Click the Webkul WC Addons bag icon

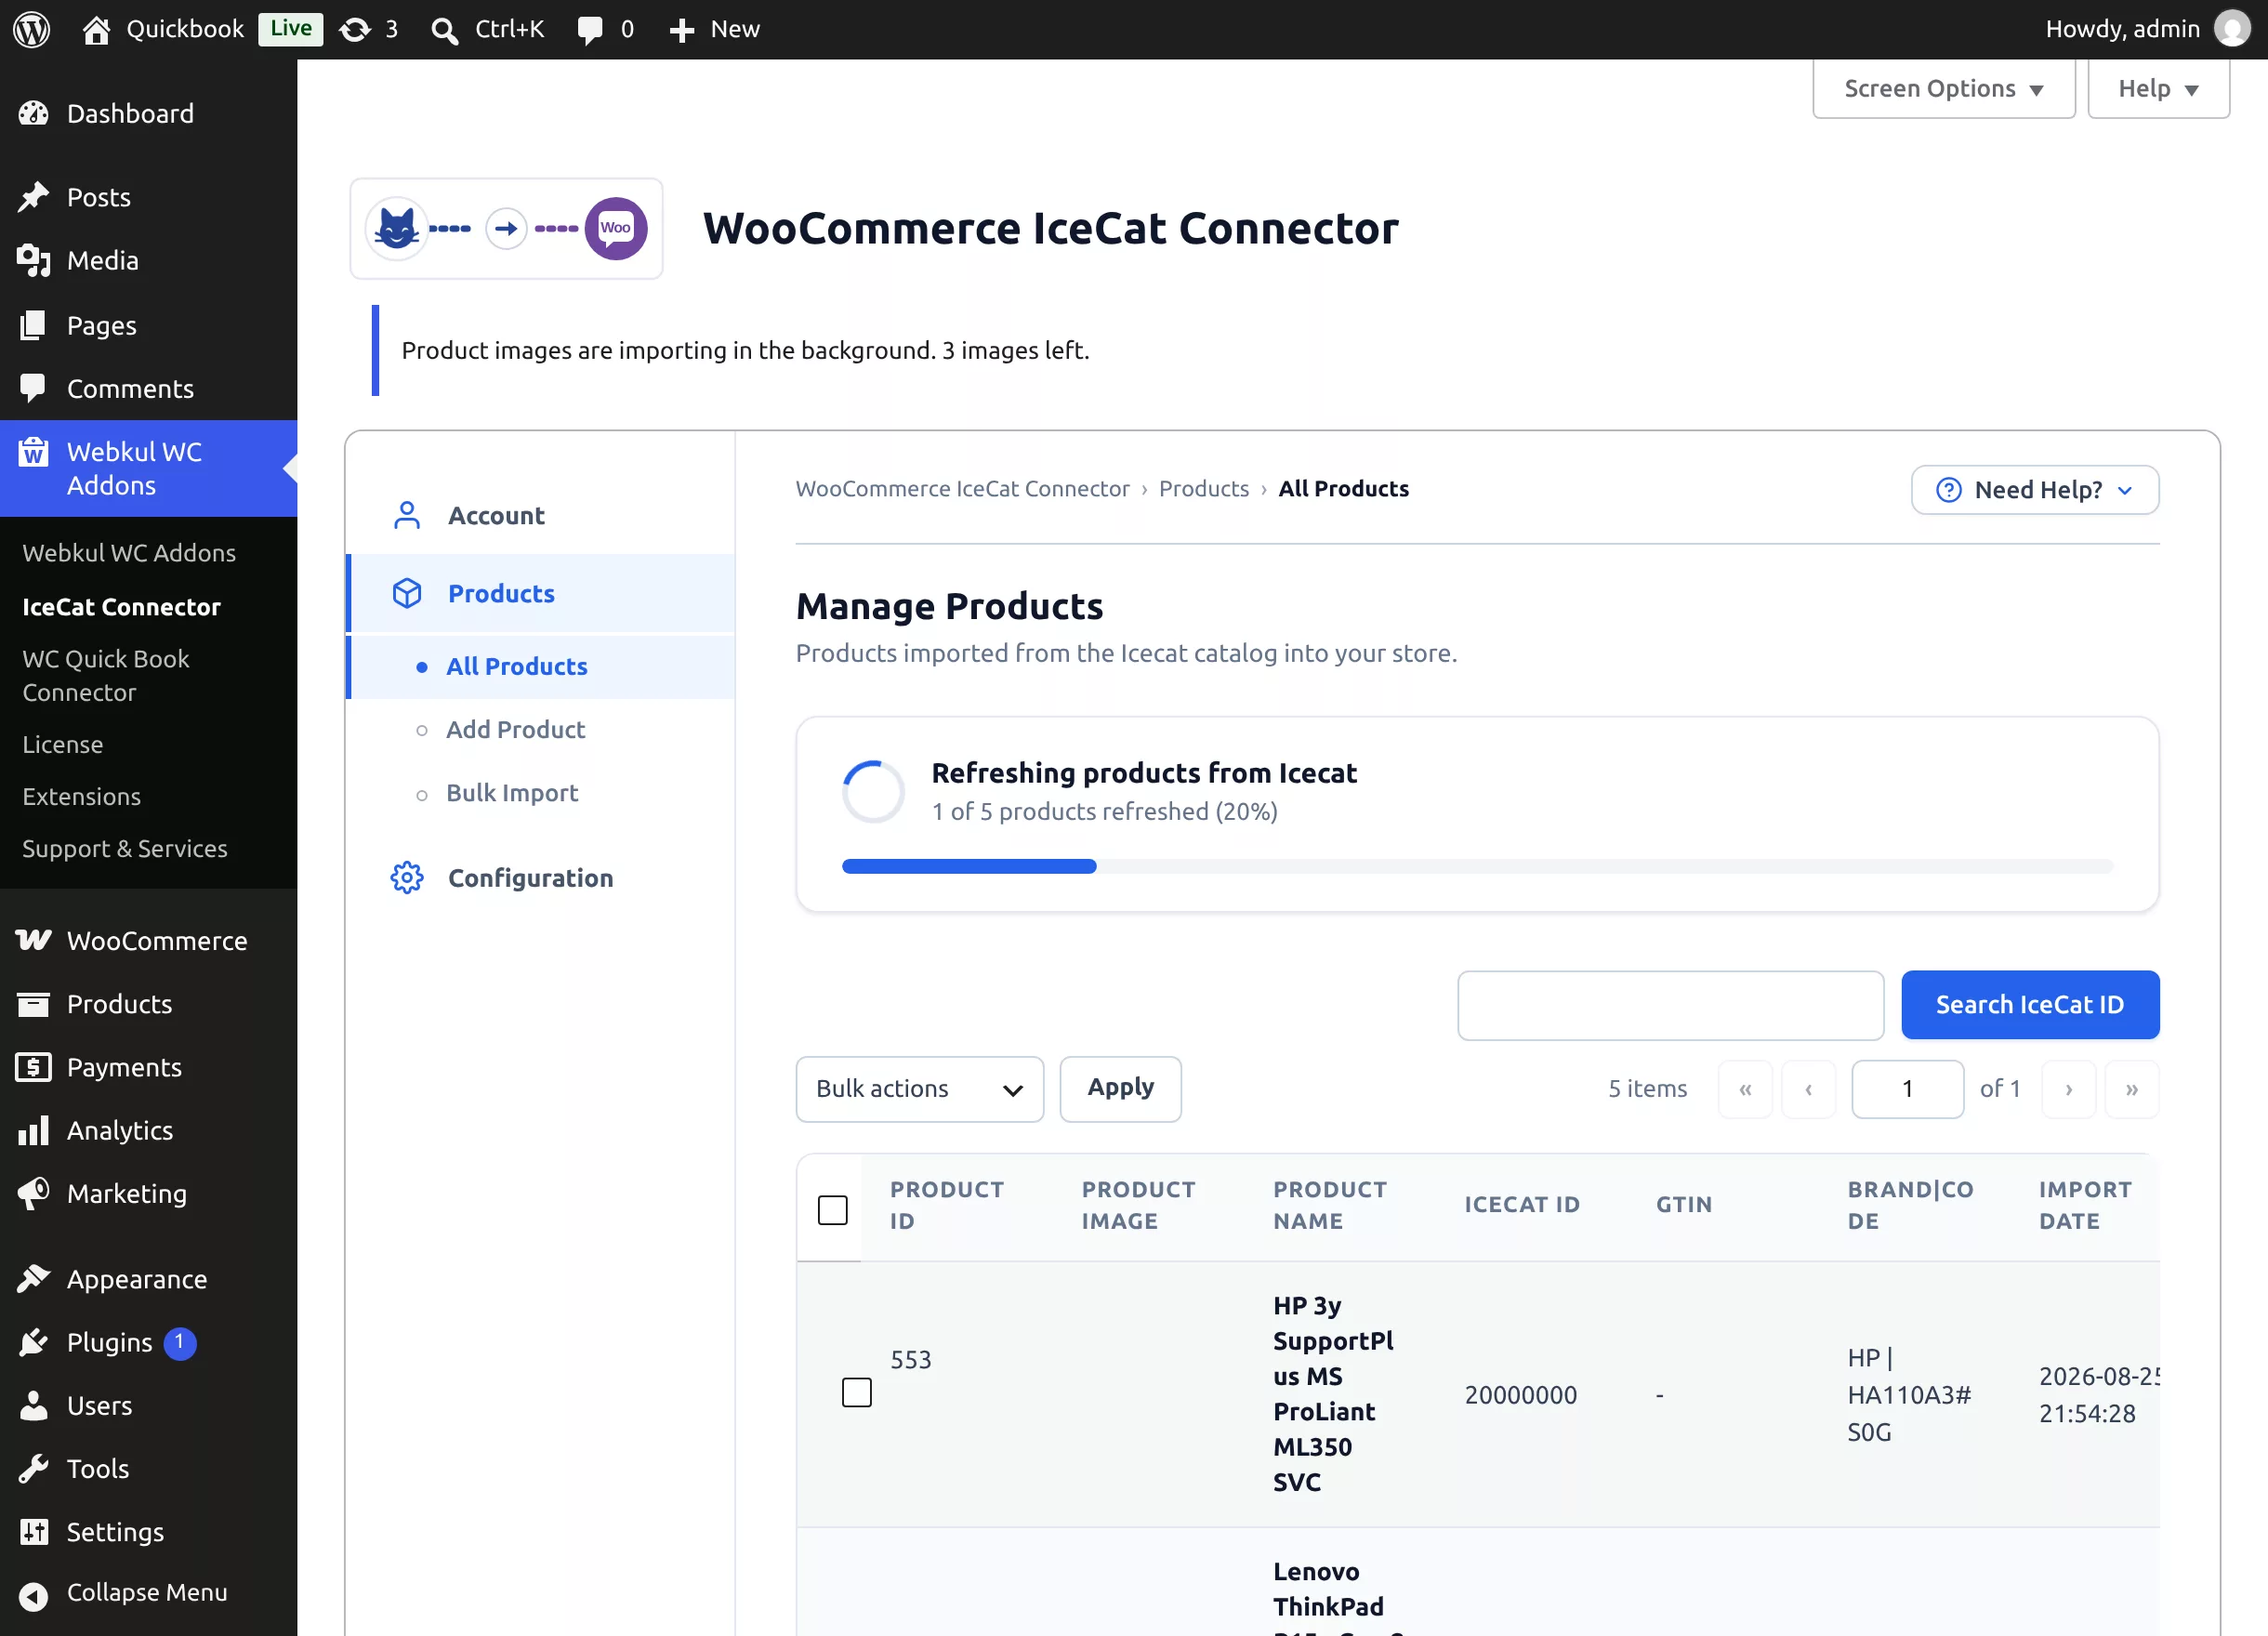33,452
